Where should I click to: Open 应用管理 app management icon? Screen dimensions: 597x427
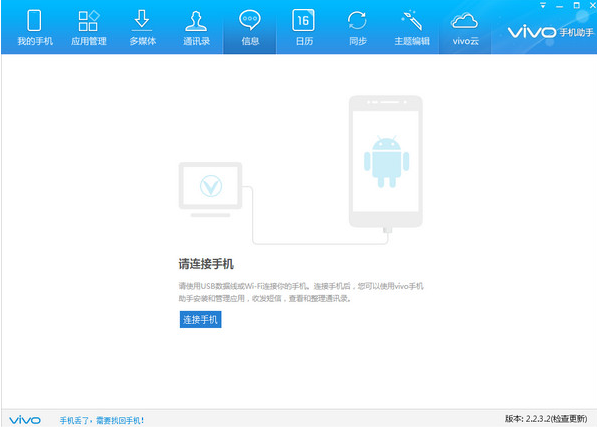click(88, 28)
